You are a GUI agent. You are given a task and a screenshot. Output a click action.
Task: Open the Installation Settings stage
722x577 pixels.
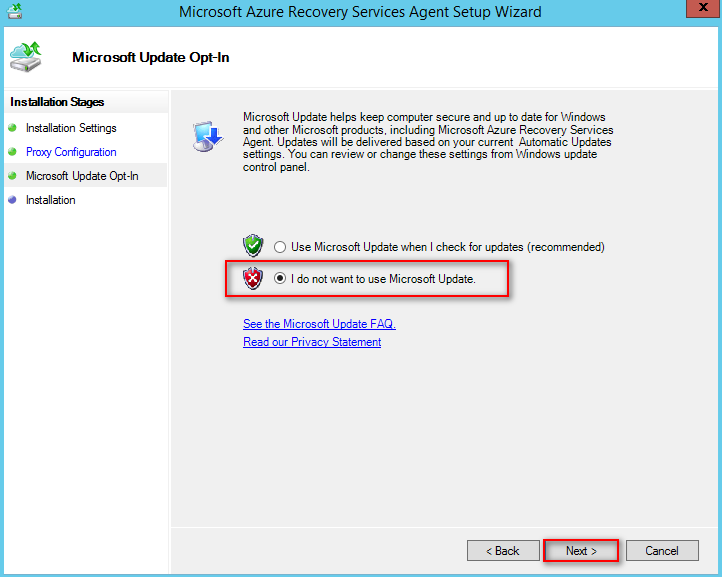(71, 128)
